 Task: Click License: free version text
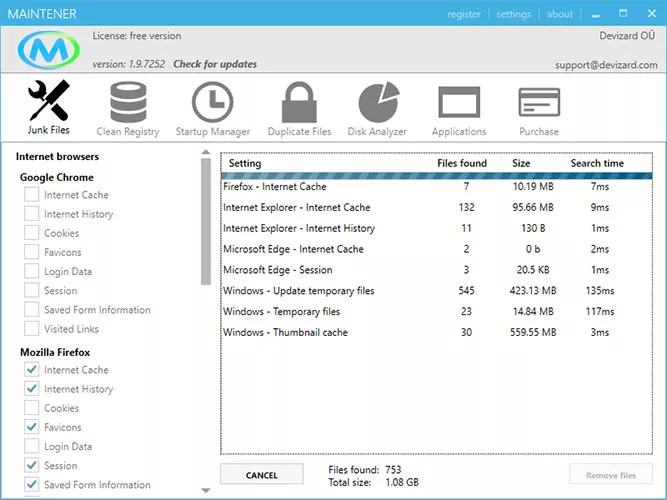tap(137, 36)
